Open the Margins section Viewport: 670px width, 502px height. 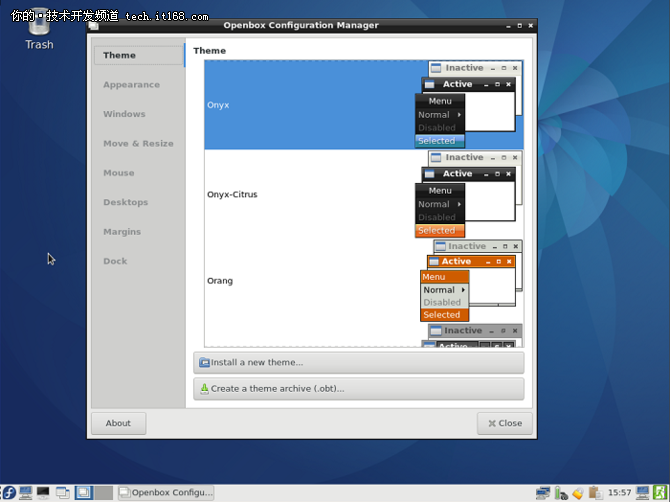tap(122, 232)
